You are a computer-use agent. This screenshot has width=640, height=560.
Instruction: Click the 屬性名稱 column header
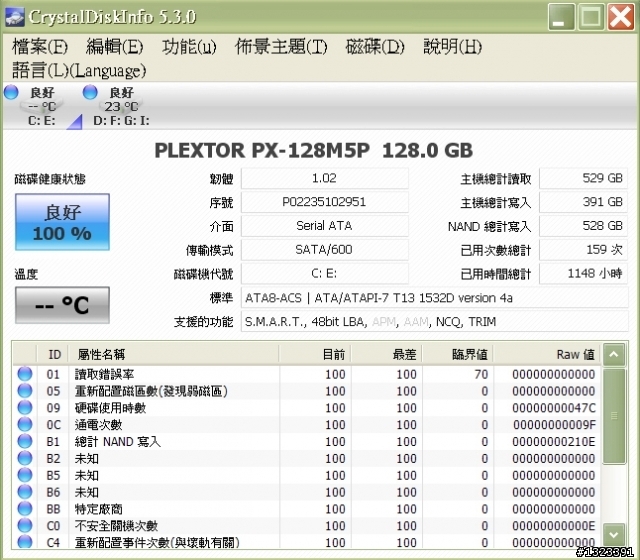click(x=174, y=354)
